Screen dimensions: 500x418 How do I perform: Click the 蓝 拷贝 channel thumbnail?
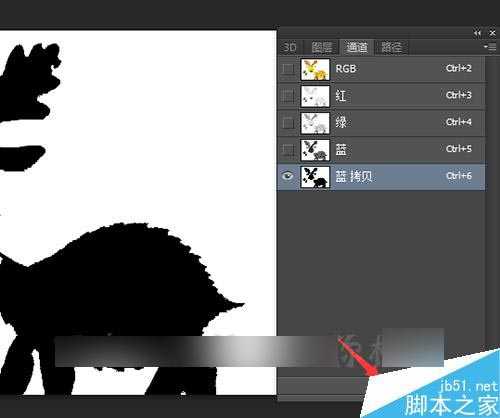tap(315, 177)
